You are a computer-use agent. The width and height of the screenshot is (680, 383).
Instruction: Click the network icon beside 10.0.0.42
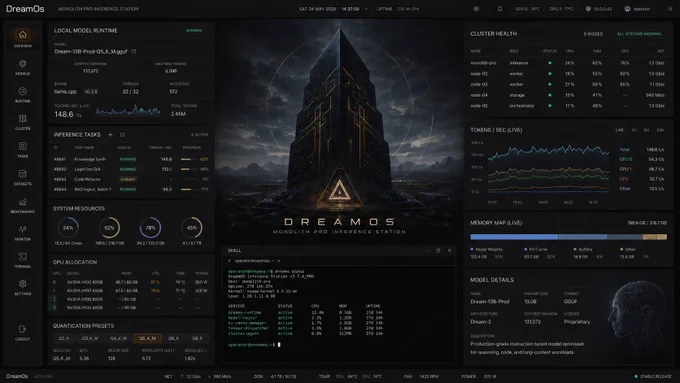click(x=588, y=9)
